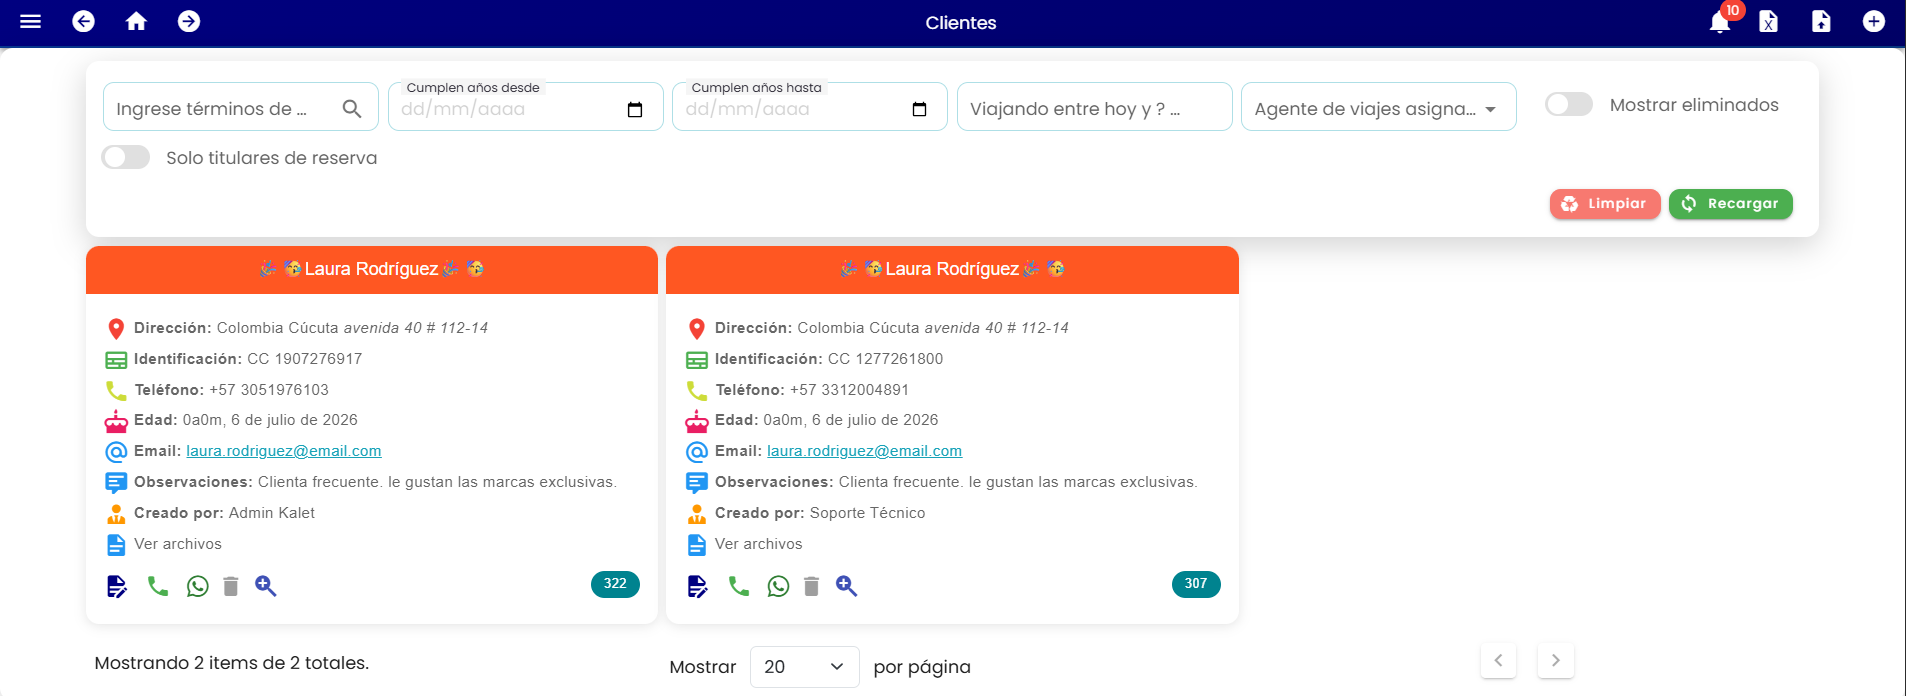Delete client 307 with trash icon
The image size is (1906, 696).
click(x=811, y=586)
